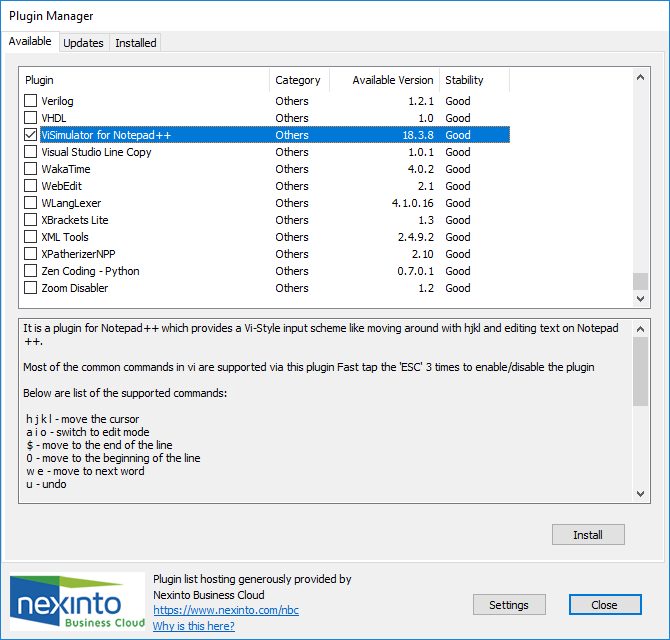The height and width of the screenshot is (640, 670).
Task: Select the WebEdit checkbox
Action: [30, 186]
